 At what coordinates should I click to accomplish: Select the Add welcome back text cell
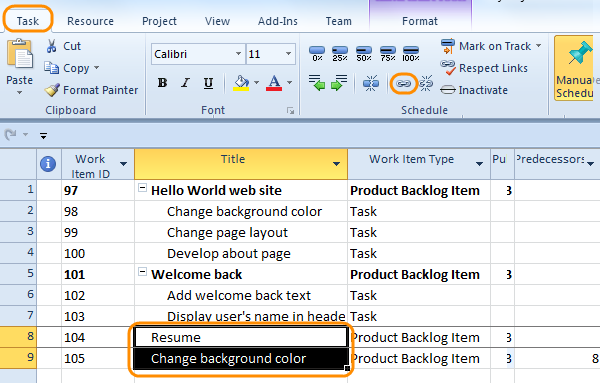pyautogui.click(x=241, y=295)
